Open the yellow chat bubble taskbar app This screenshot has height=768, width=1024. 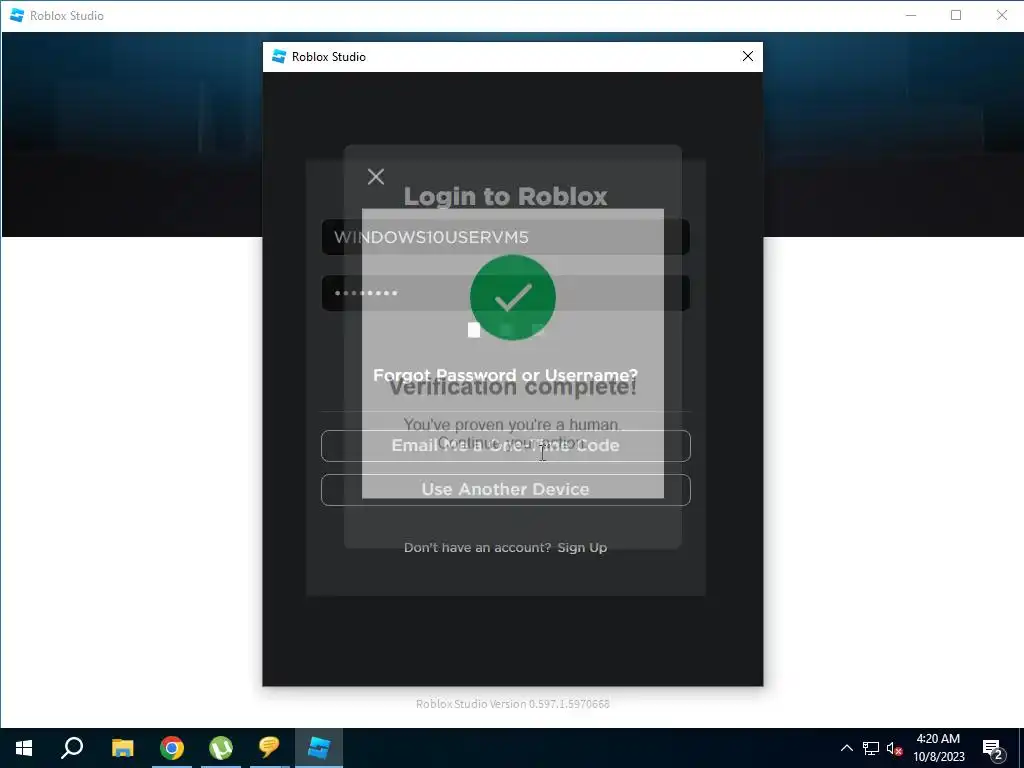pyautogui.click(x=269, y=748)
